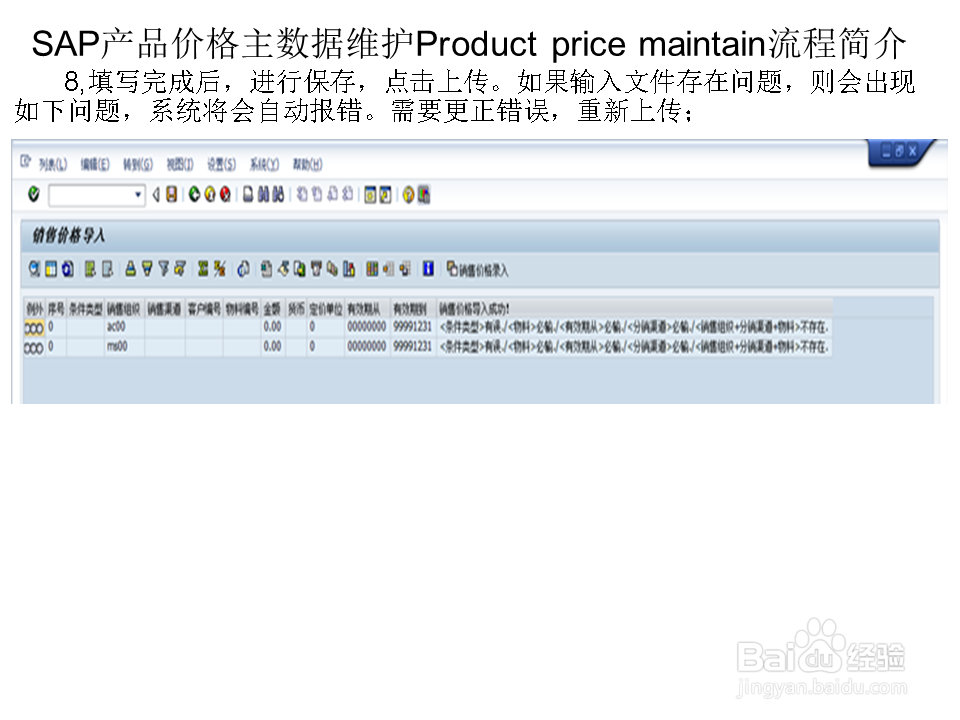Click the Find binoculars icon

(x=263, y=195)
